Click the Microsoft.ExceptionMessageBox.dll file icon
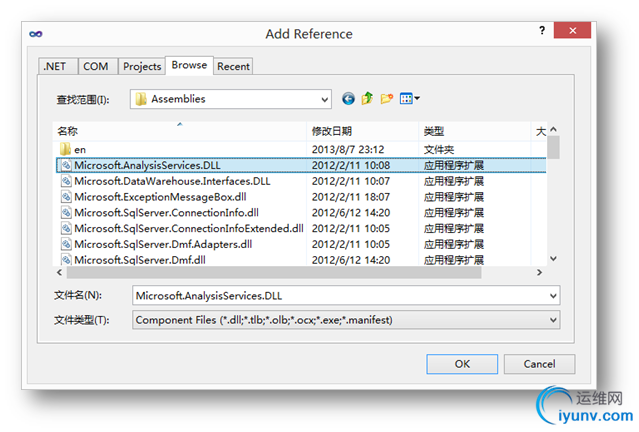This screenshot has width=639, height=432. [x=66, y=197]
